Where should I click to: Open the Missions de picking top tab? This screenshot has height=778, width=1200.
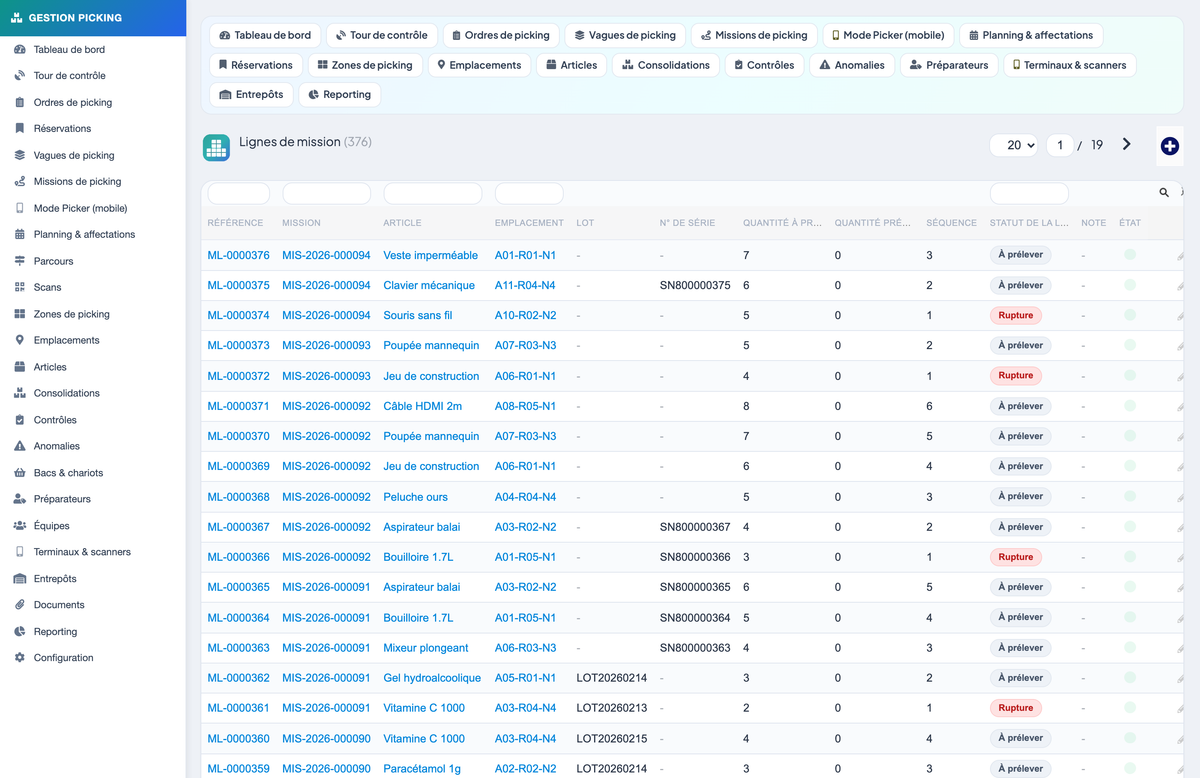(x=754, y=35)
